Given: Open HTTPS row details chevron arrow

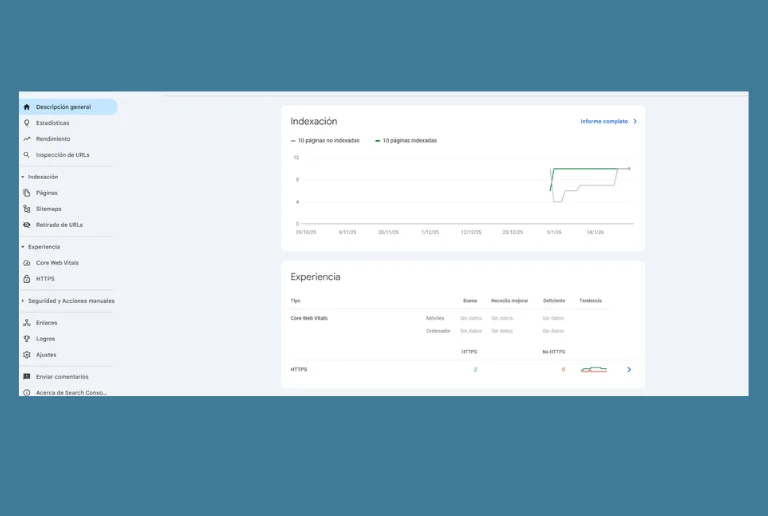Looking at the screenshot, I should point(629,370).
